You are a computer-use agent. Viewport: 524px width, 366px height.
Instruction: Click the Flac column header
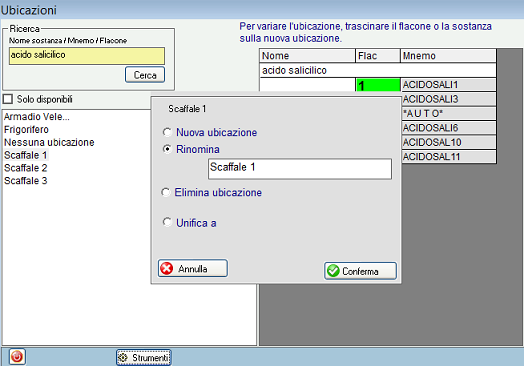pos(378,55)
